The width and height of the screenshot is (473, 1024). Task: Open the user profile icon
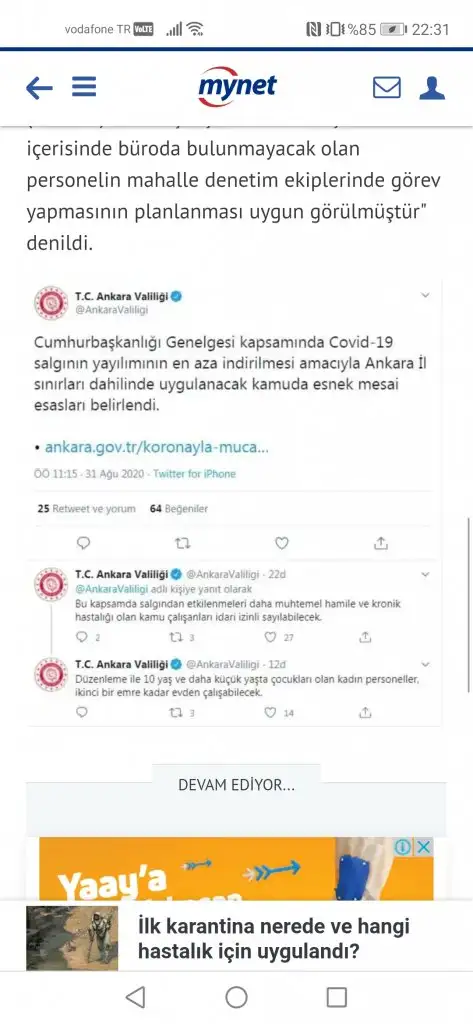tap(432, 88)
